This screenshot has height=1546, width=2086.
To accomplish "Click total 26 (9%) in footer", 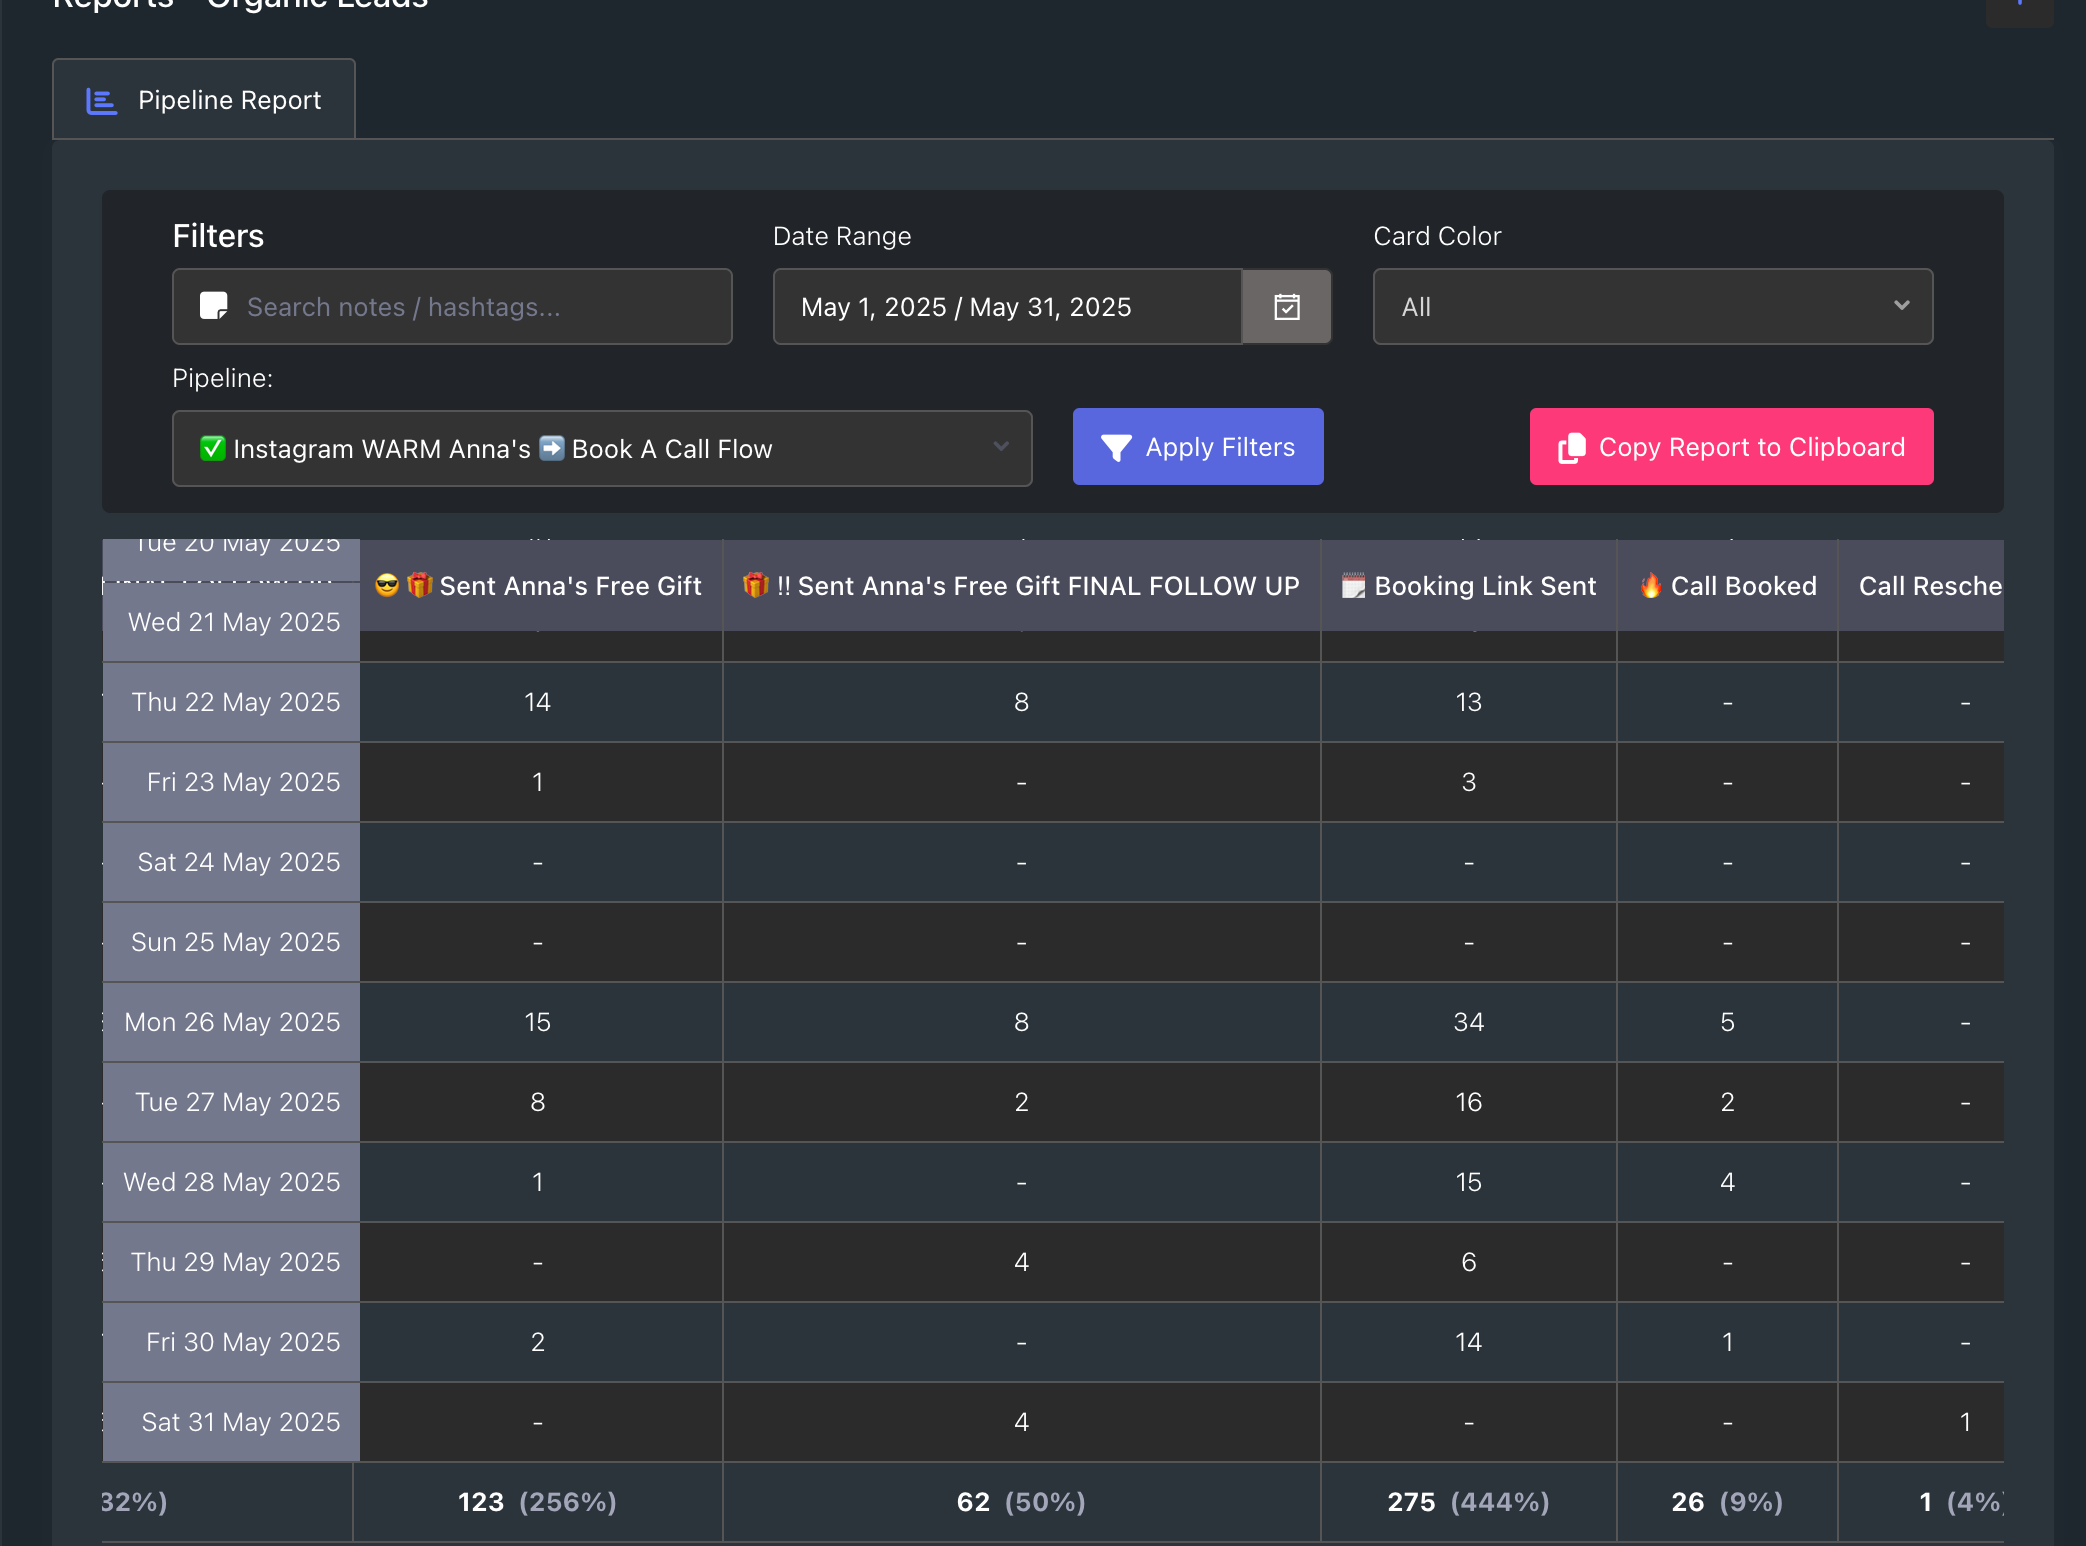I will tap(1727, 1502).
